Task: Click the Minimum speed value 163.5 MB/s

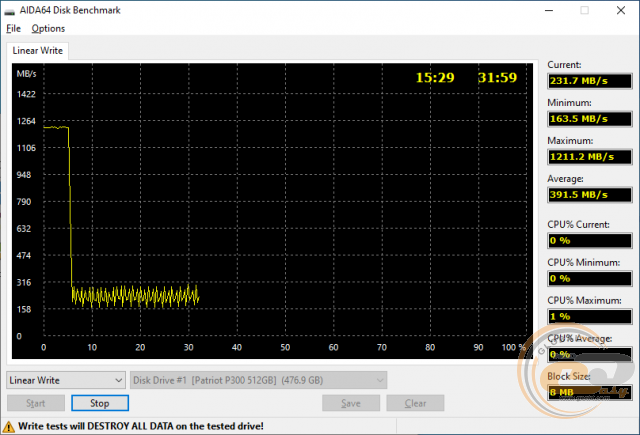Action: [589, 119]
